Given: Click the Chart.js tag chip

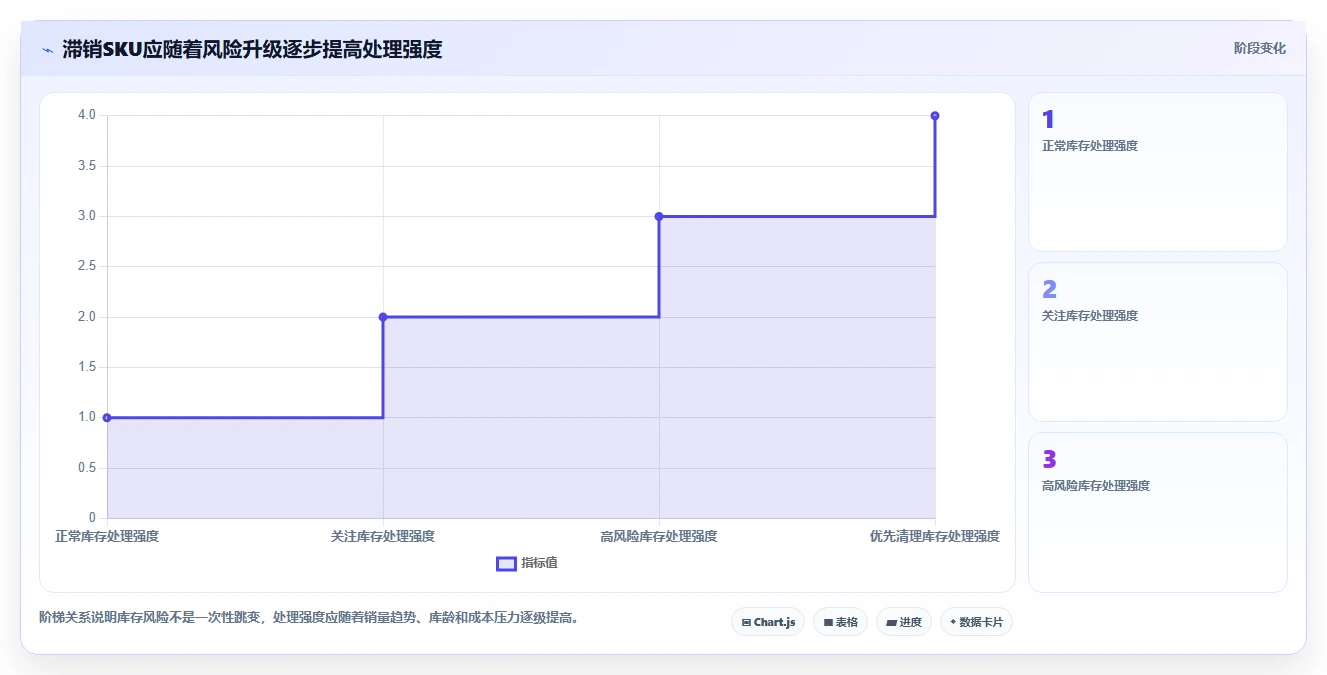Looking at the screenshot, I should (x=768, y=622).
